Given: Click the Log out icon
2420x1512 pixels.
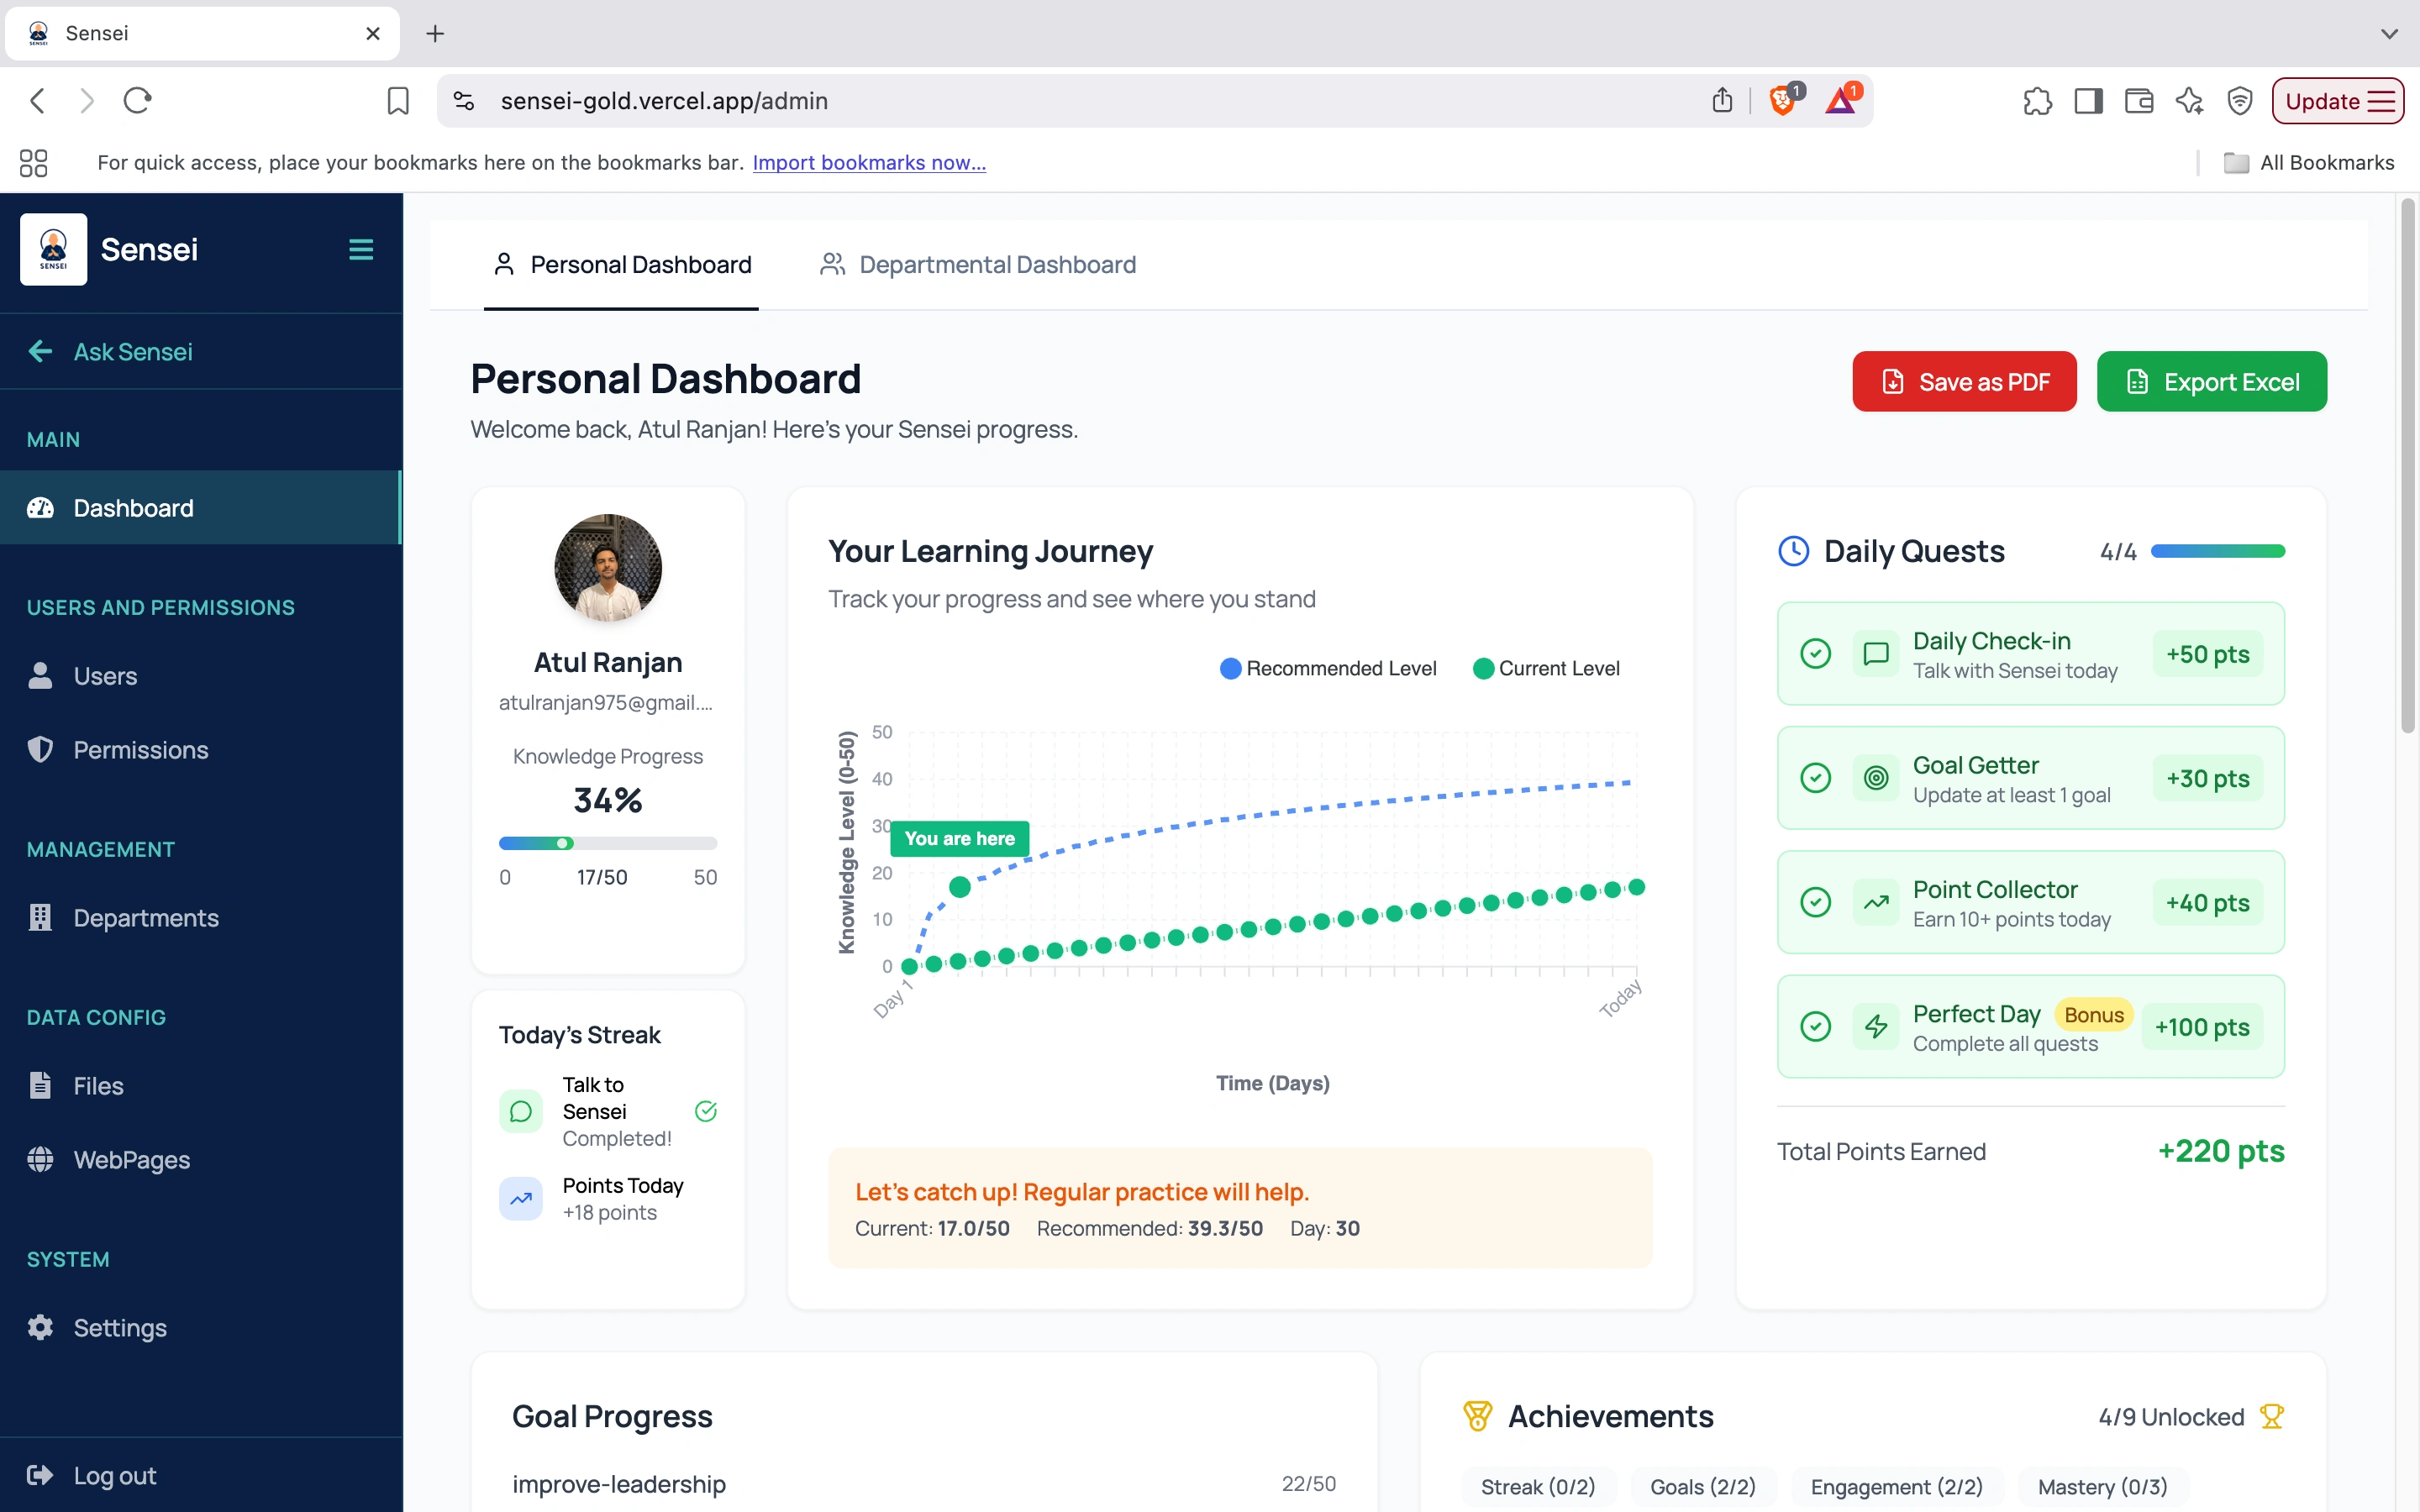Looking at the screenshot, I should [41, 1474].
